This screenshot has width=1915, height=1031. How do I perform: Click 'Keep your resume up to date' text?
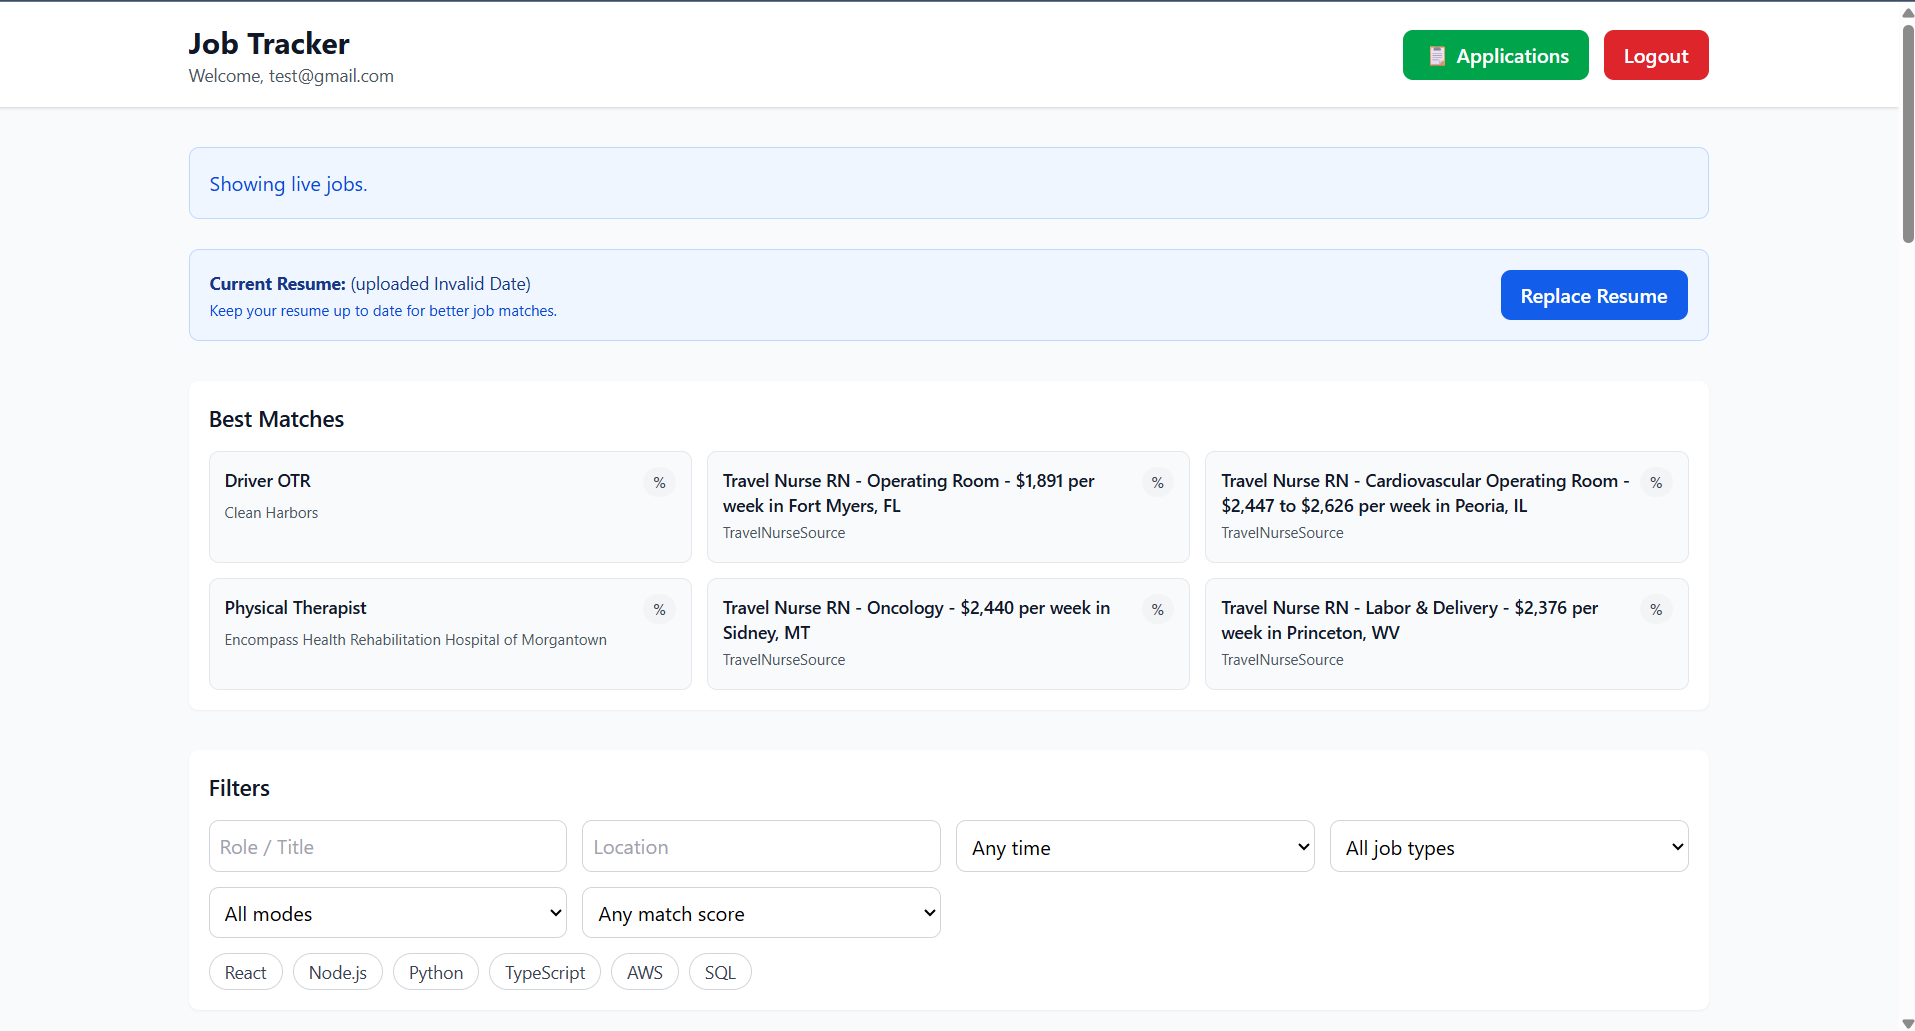(x=383, y=311)
